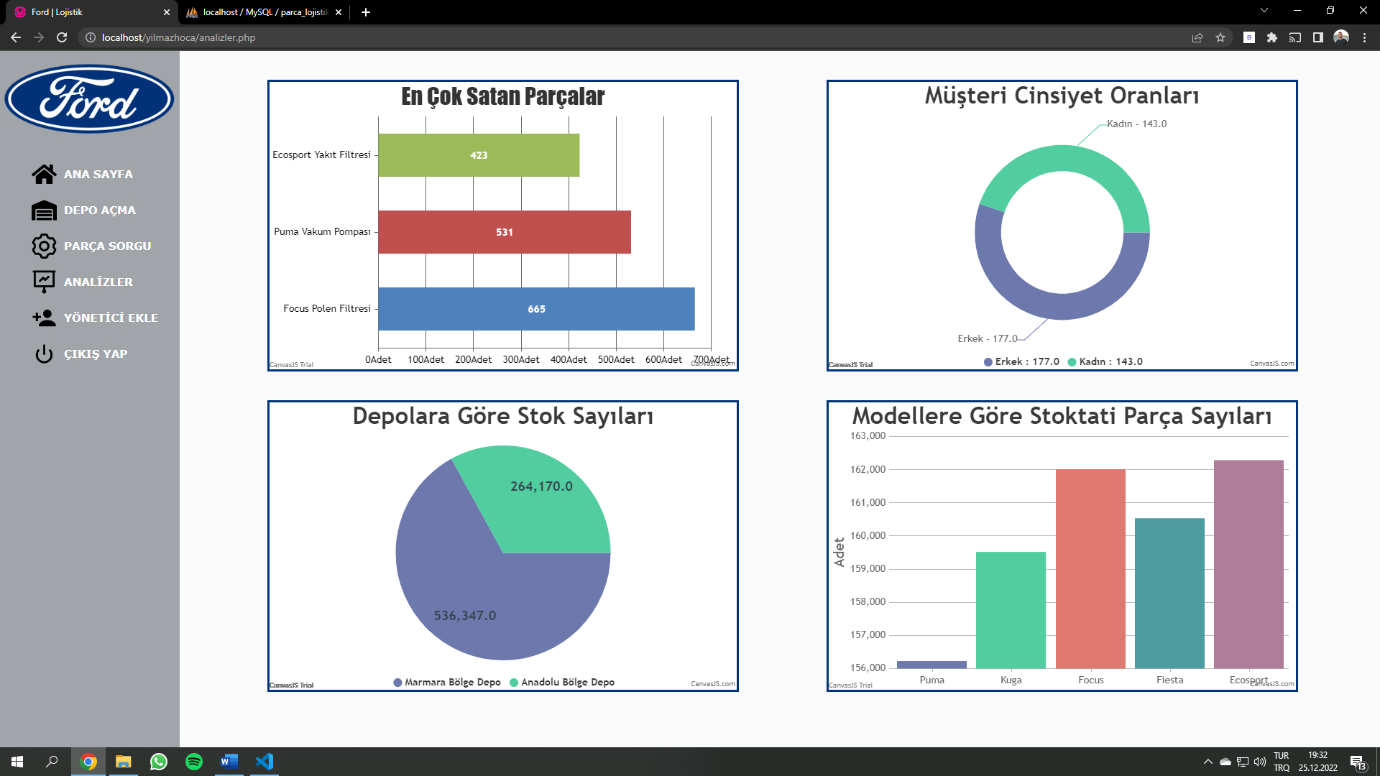The height and width of the screenshot is (776, 1380).
Task: Click the gear icon for Parça Sorgu
Action: point(44,246)
